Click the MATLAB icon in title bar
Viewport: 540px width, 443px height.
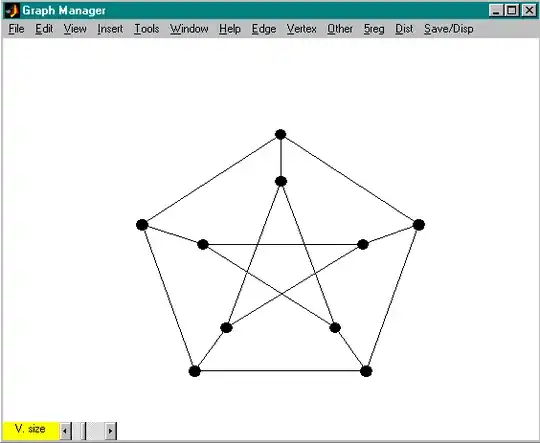tap(12, 11)
